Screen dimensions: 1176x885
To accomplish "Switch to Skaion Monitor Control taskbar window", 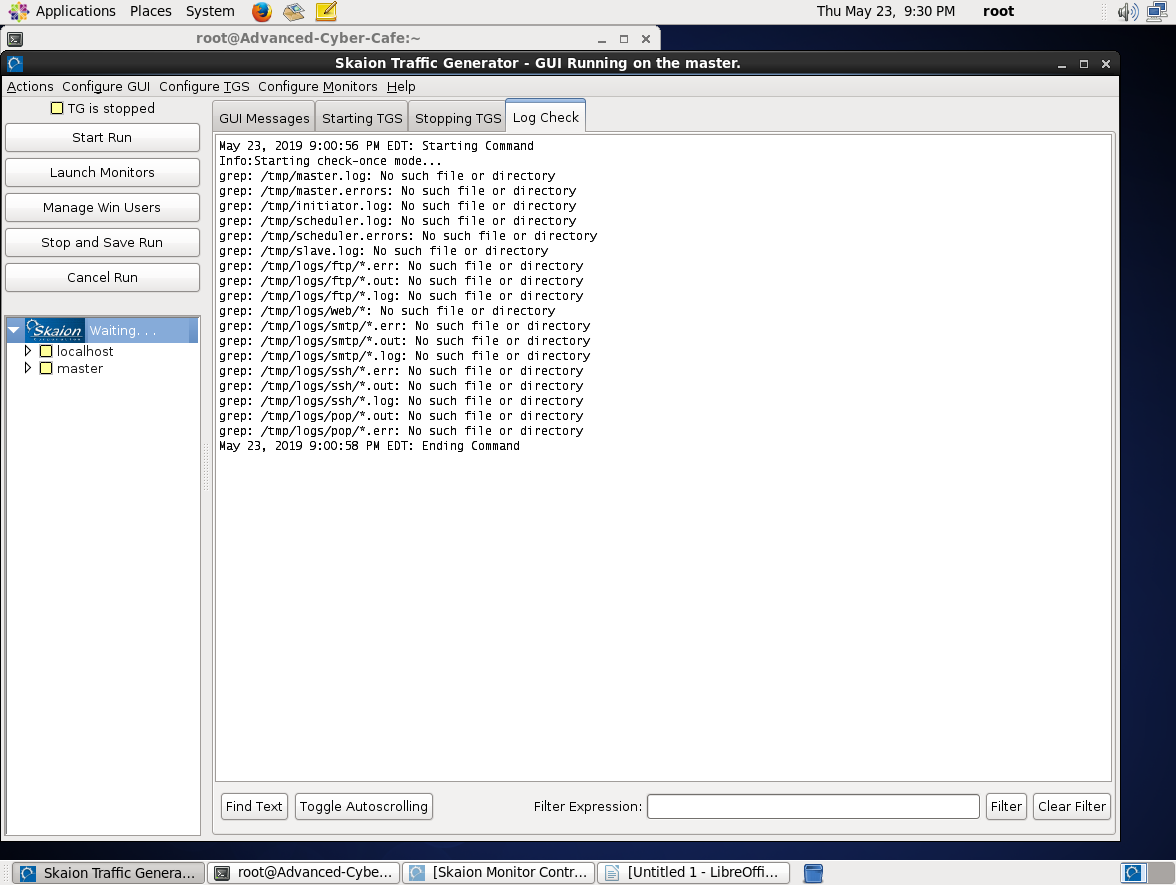I will [499, 872].
